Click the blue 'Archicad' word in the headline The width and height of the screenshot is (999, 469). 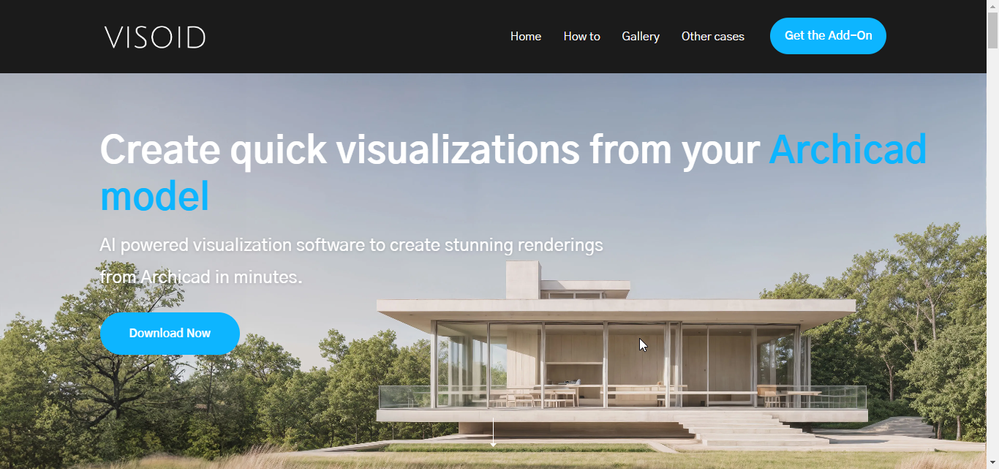click(847, 150)
